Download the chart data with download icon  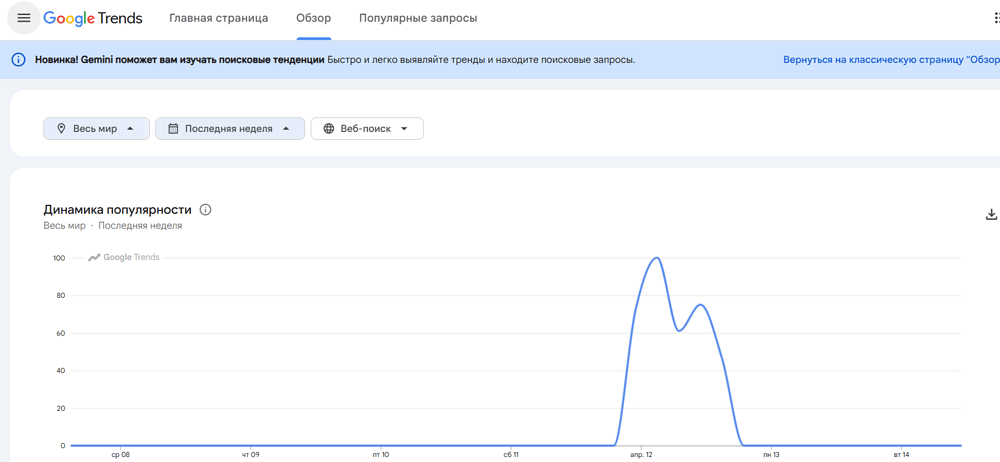[991, 214]
